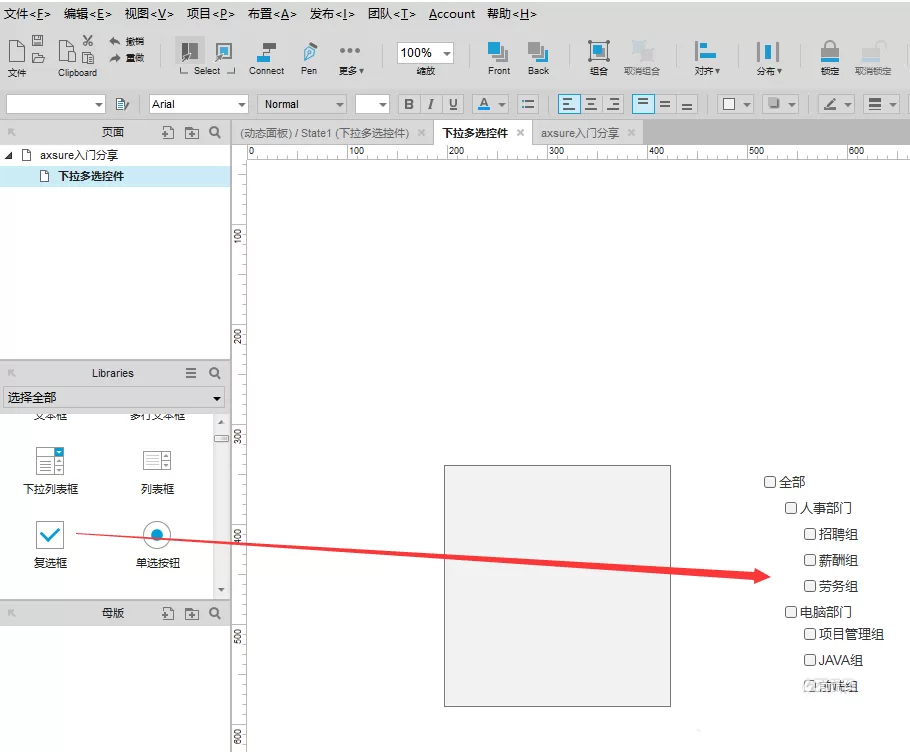Open the 编辑 menu
910x752 pixels.
[88, 14]
